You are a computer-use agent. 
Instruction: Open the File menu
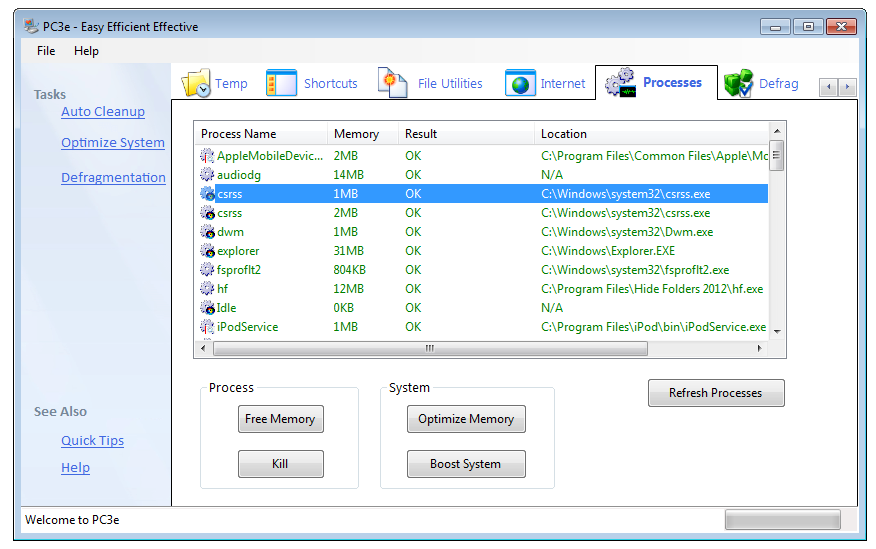pyautogui.click(x=46, y=51)
